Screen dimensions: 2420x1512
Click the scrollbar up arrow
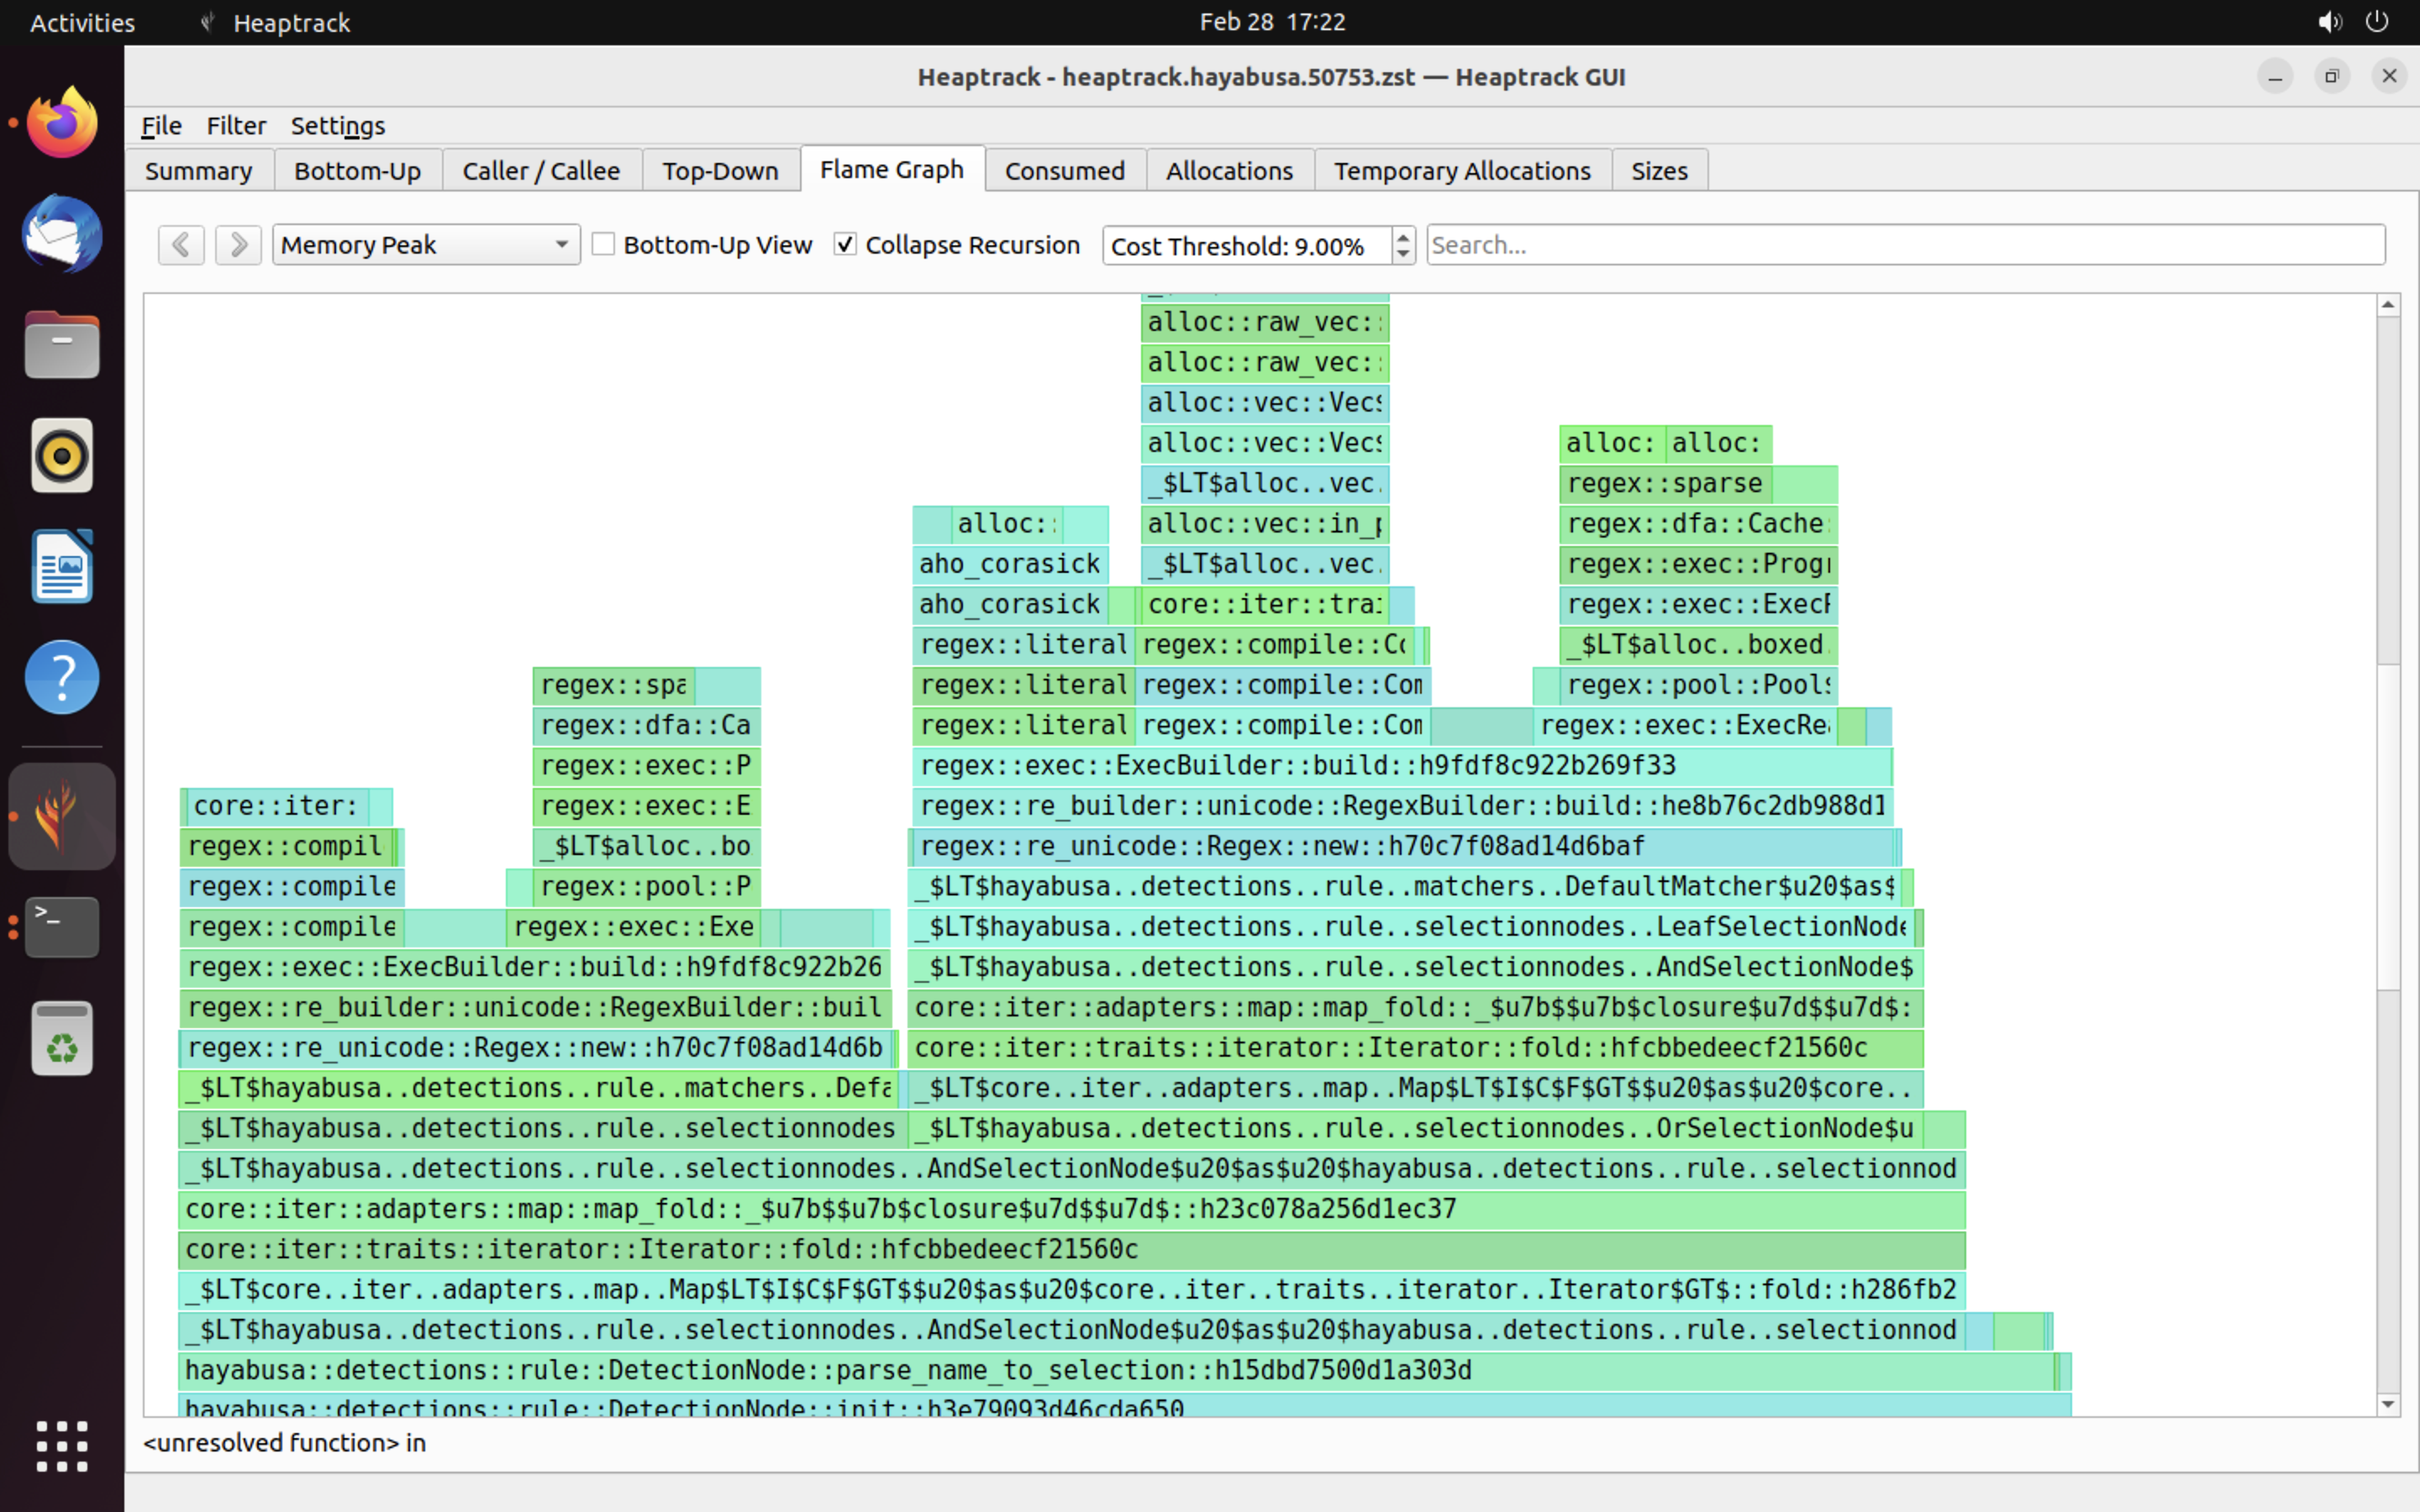(2388, 304)
